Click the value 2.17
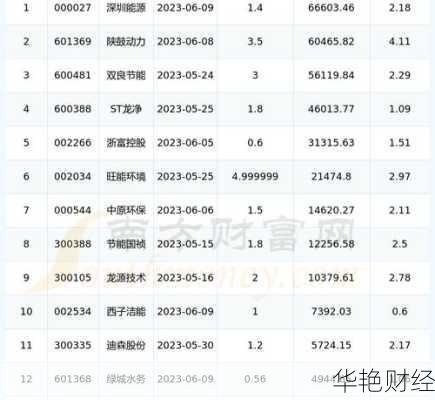Image resolution: width=435 pixels, height=400 pixels. click(x=399, y=345)
